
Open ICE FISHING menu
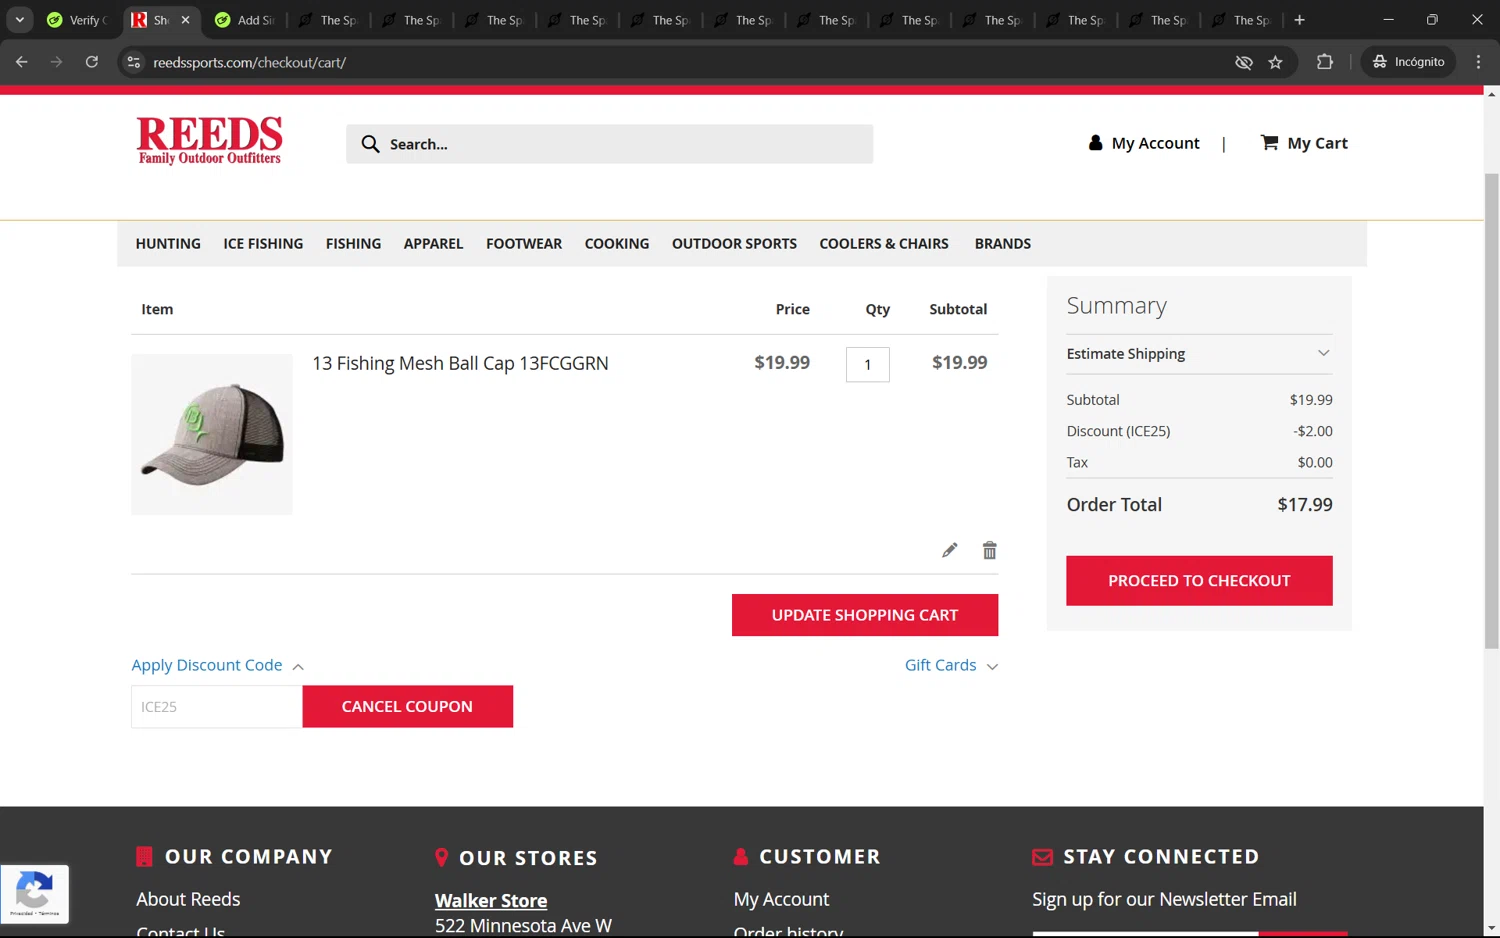tap(263, 244)
